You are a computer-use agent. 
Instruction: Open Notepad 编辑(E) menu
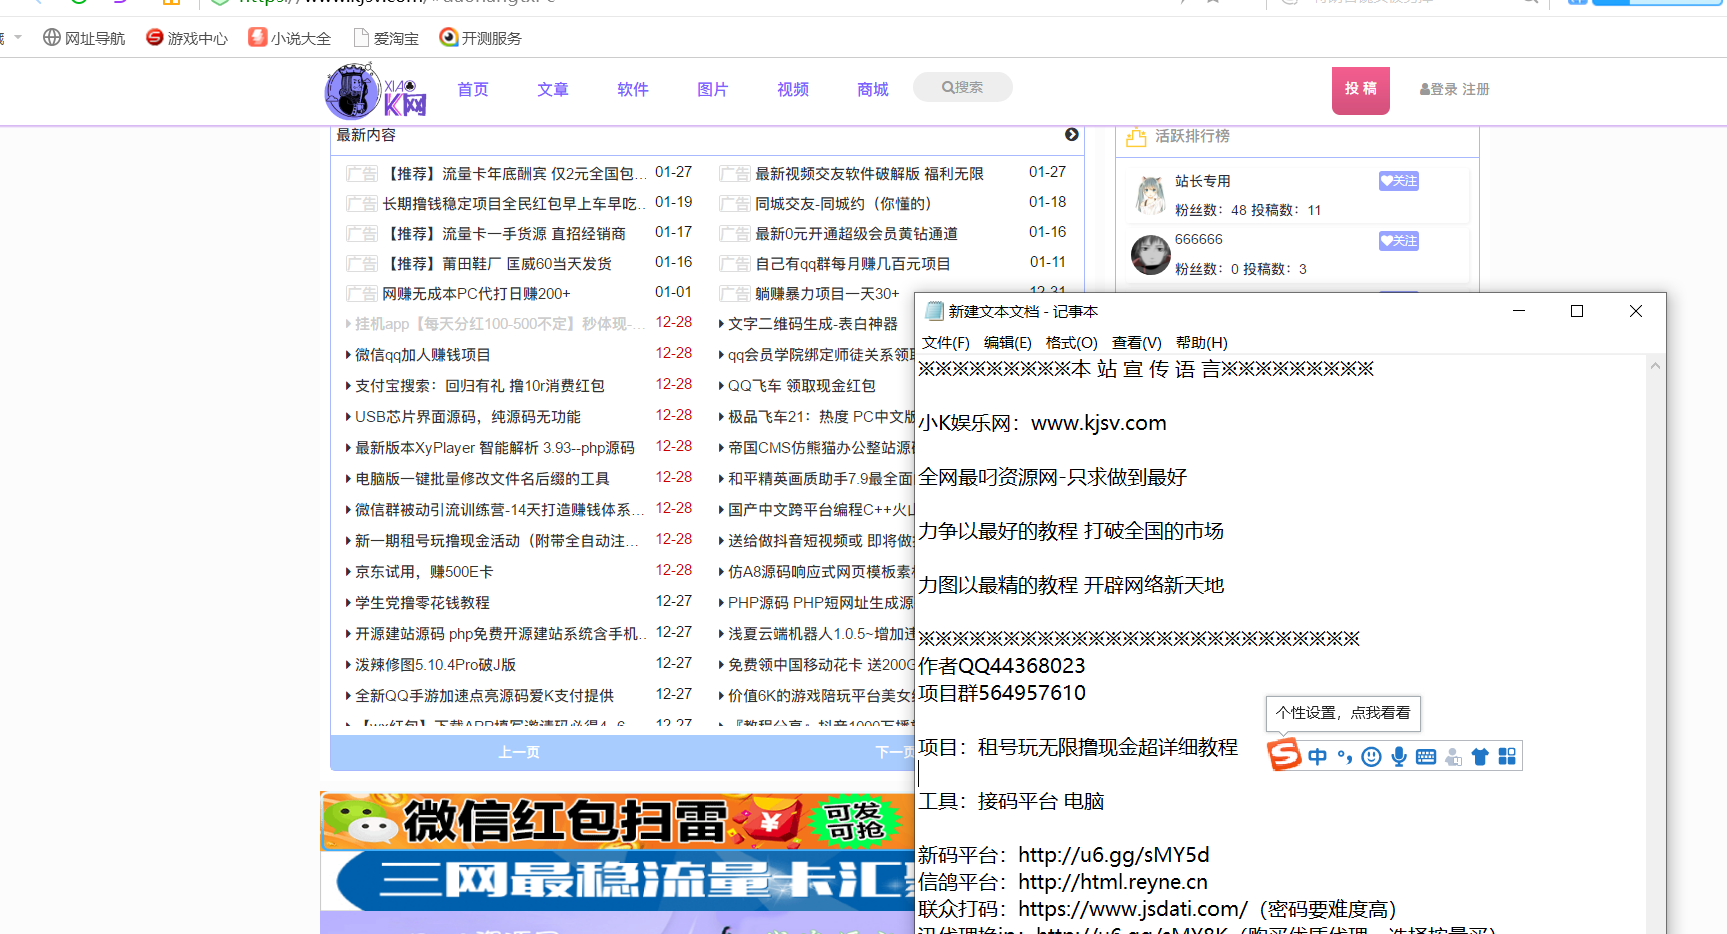(x=1008, y=343)
